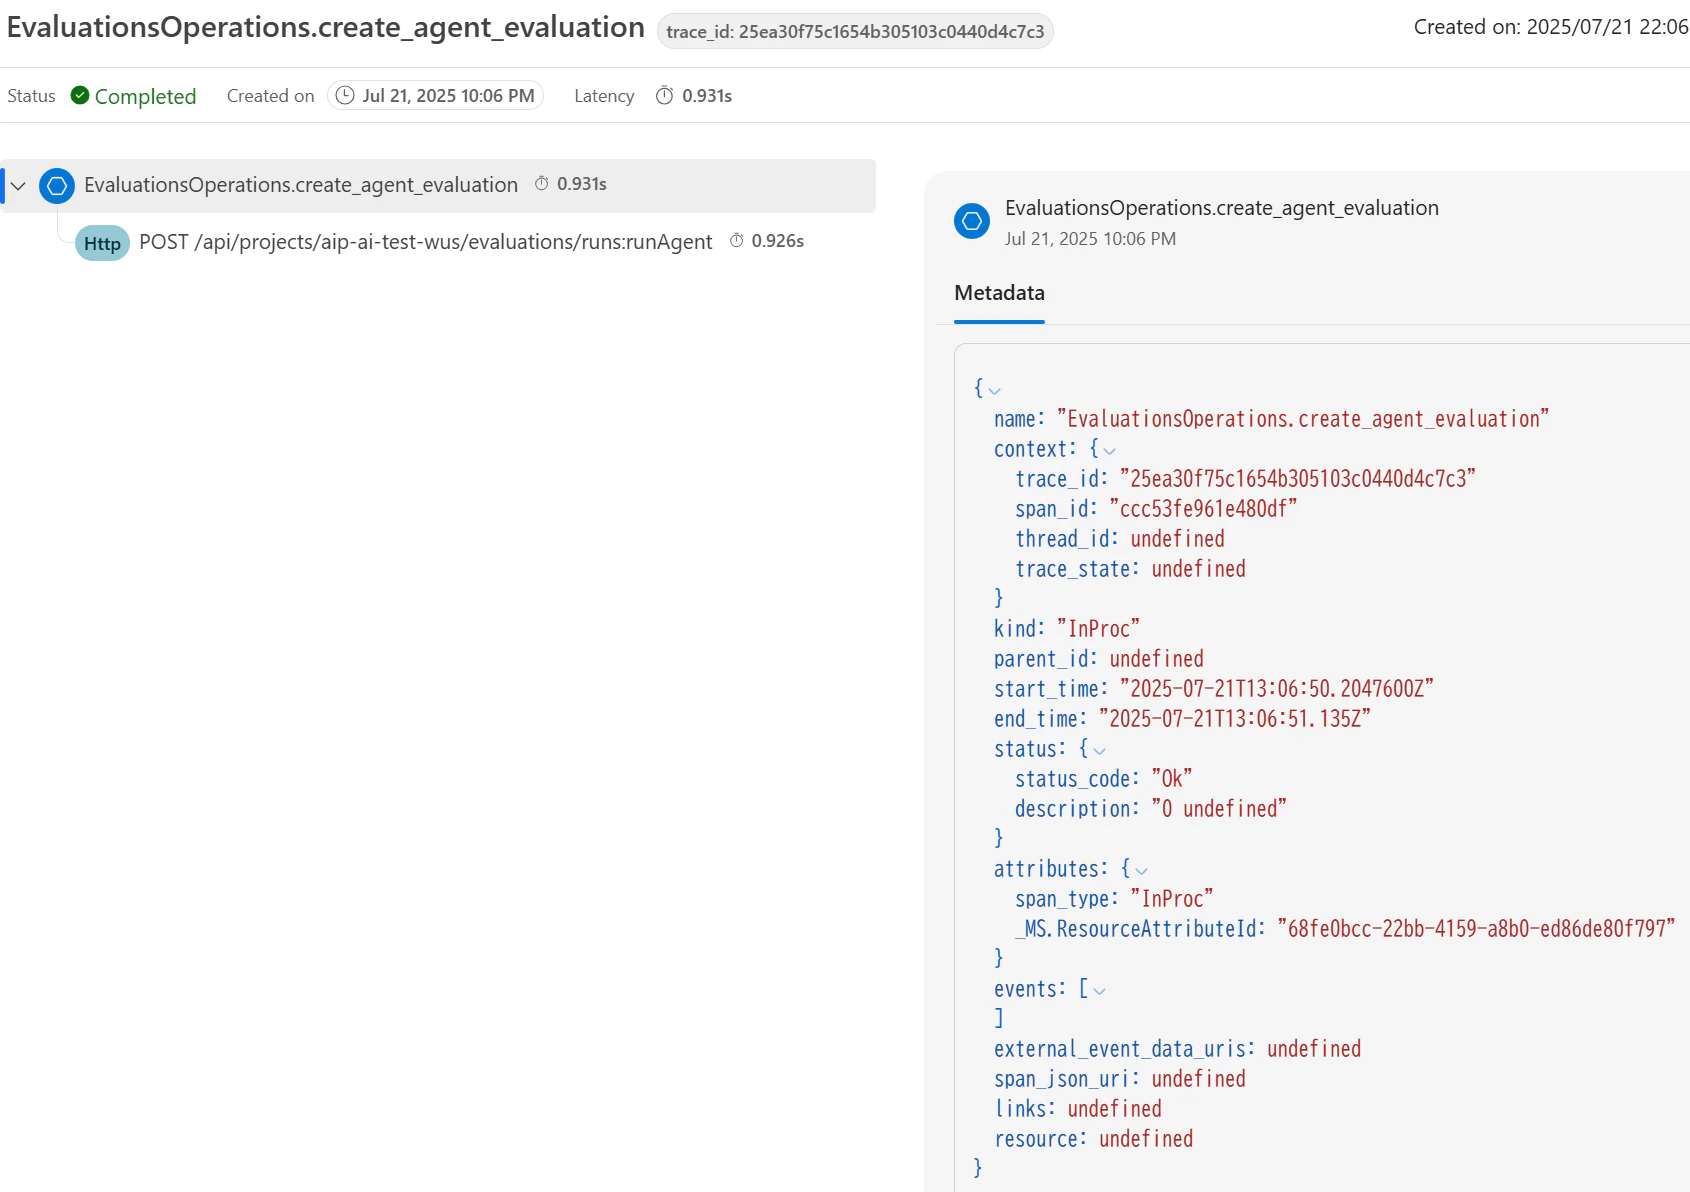Click stopwatch icon on root span row
Viewport: 1690px width, 1192px height.
pos(542,183)
